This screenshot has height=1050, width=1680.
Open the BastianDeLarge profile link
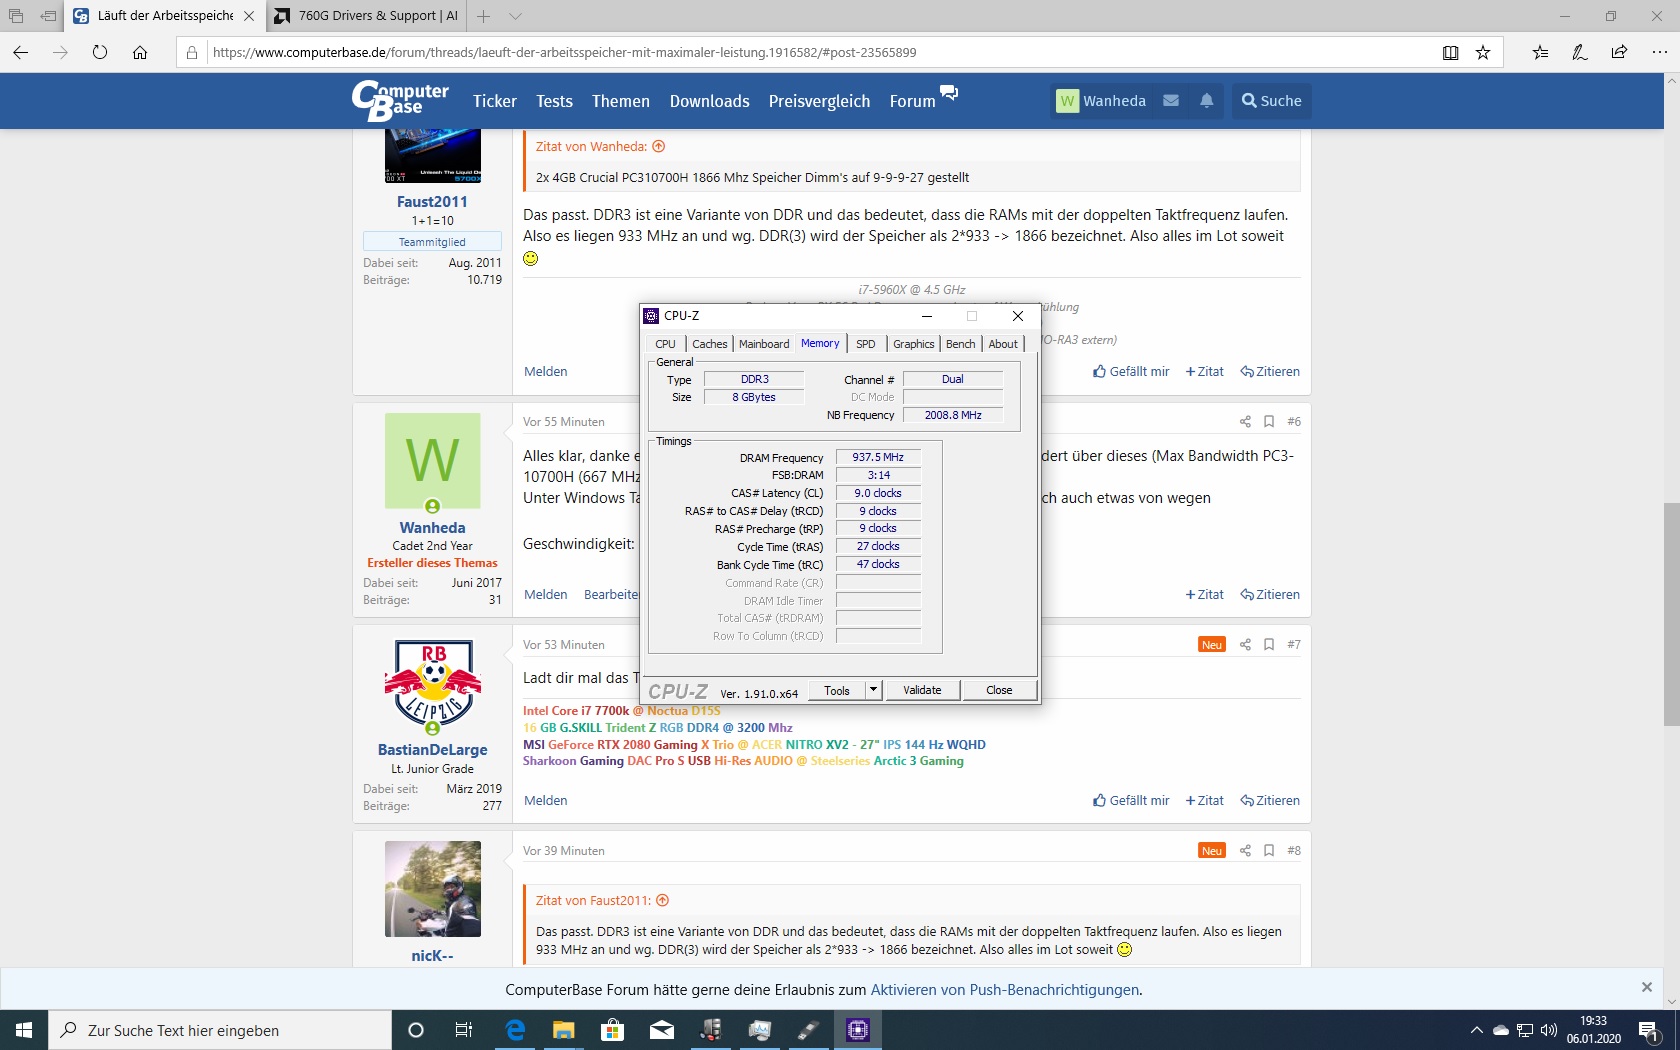point(432,750)
